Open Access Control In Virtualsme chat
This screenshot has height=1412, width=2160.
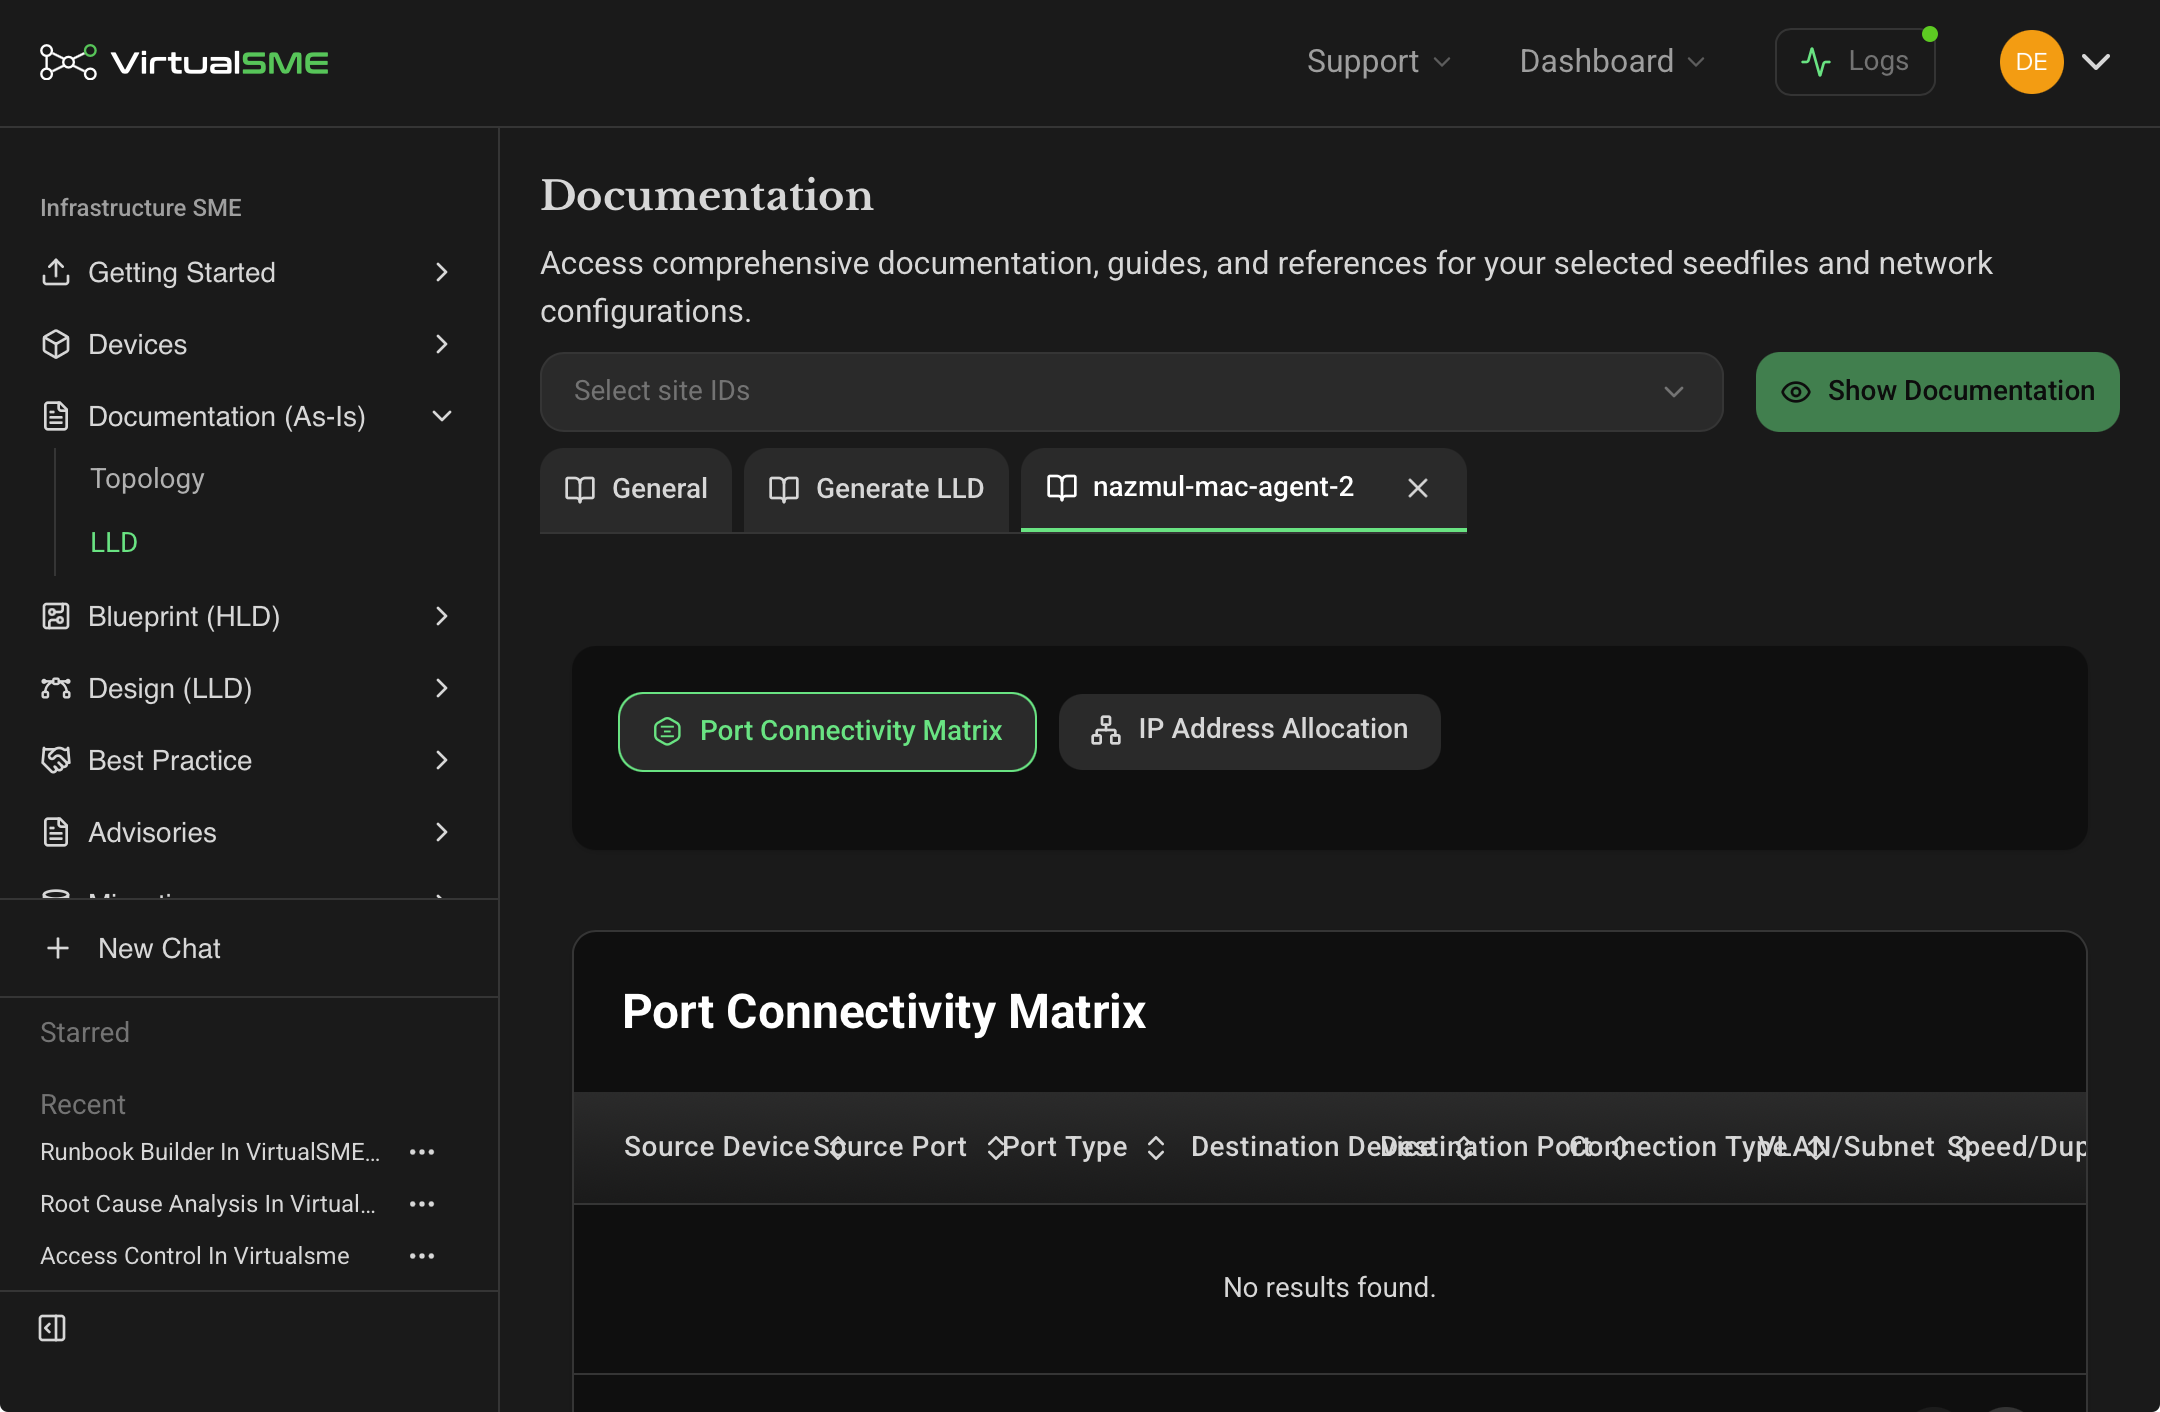[195, 1256]
